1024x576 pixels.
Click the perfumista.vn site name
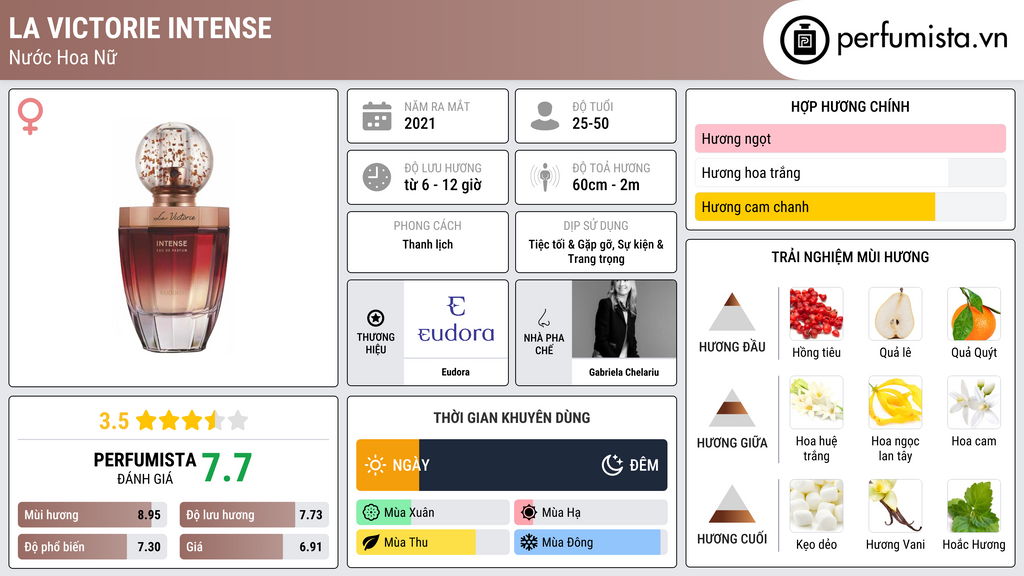click(x=922, y=39)
